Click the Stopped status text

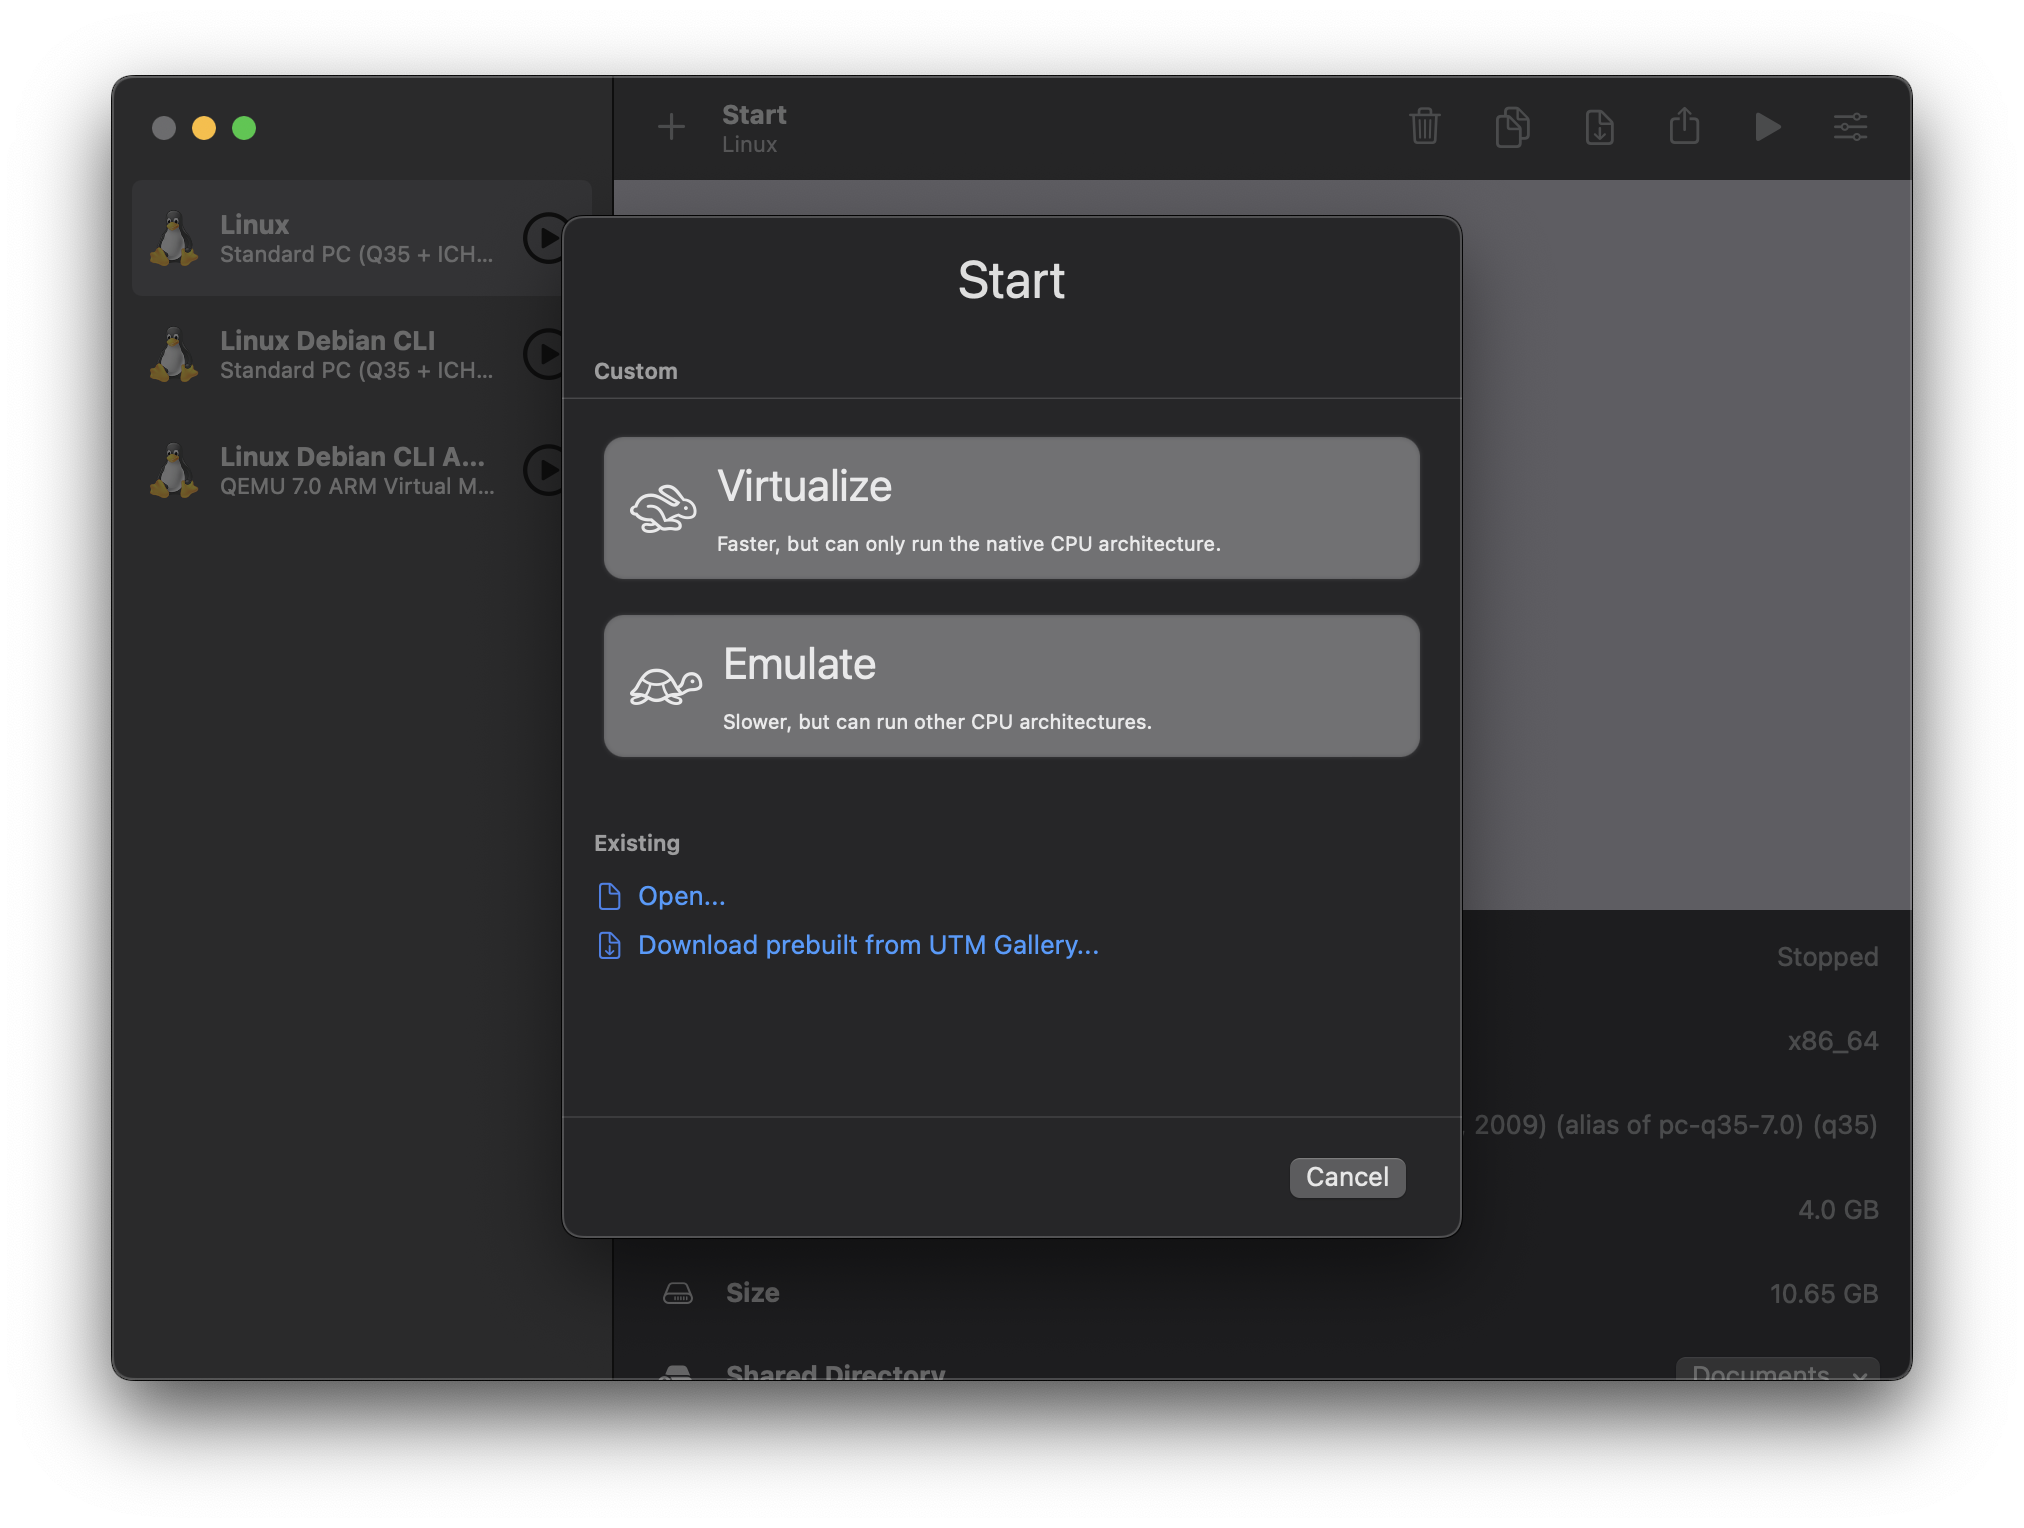pos(1827,957)
